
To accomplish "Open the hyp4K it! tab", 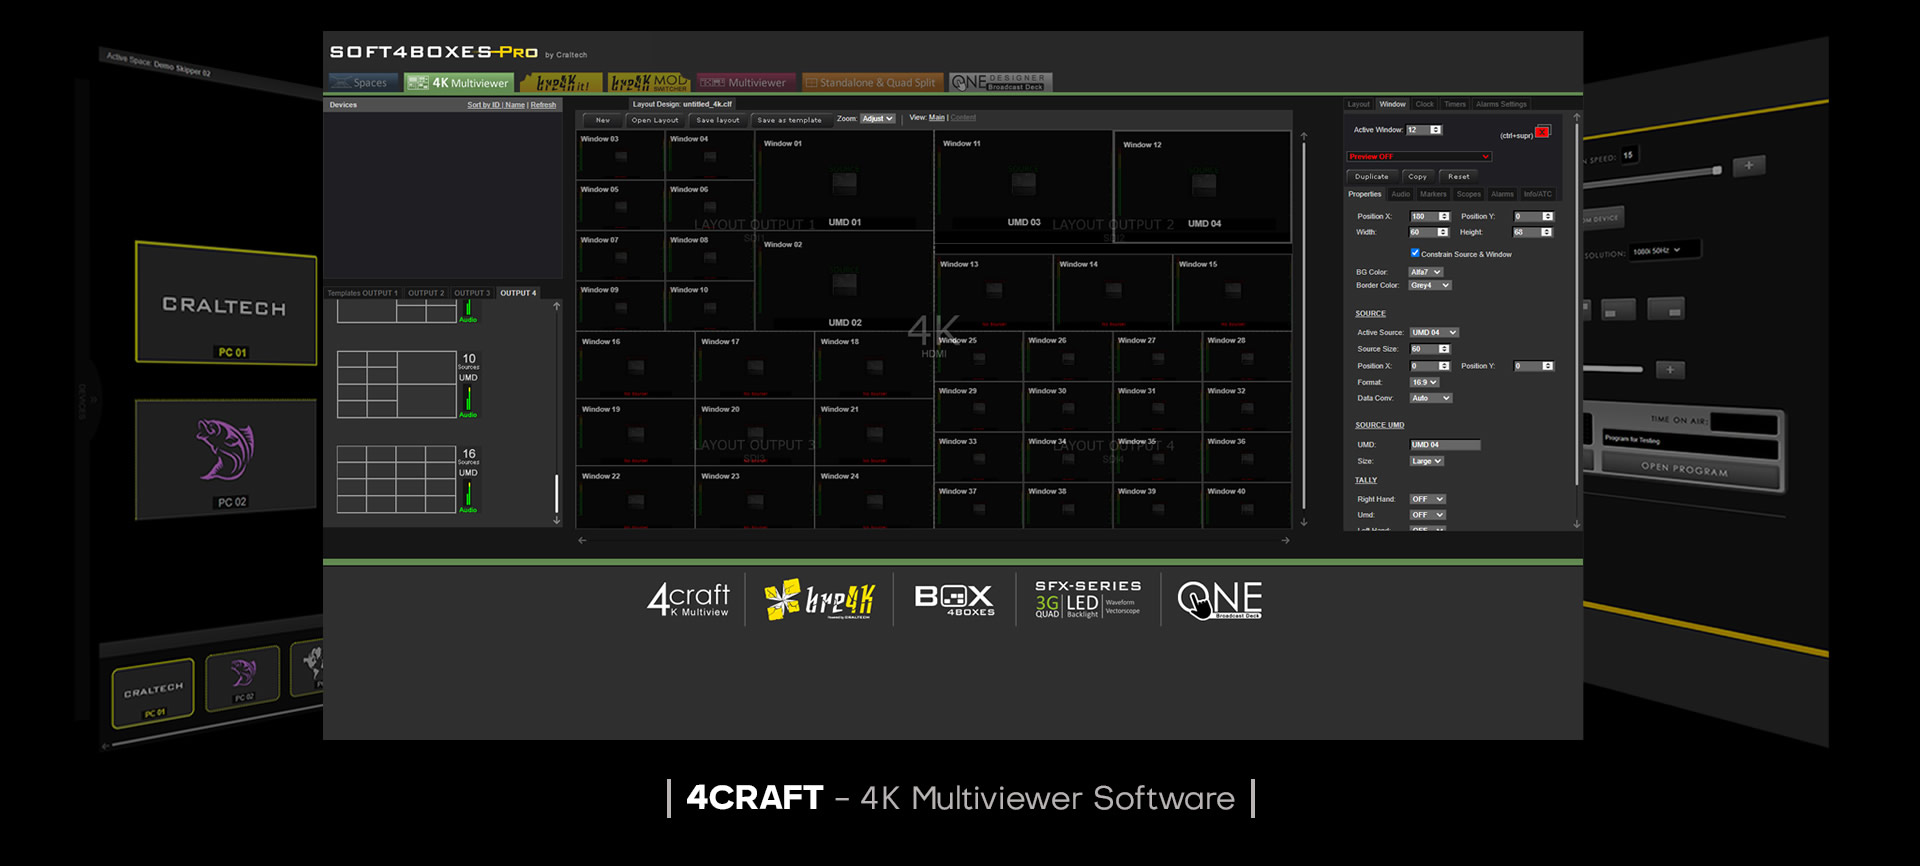I will [x=561, y=83].
